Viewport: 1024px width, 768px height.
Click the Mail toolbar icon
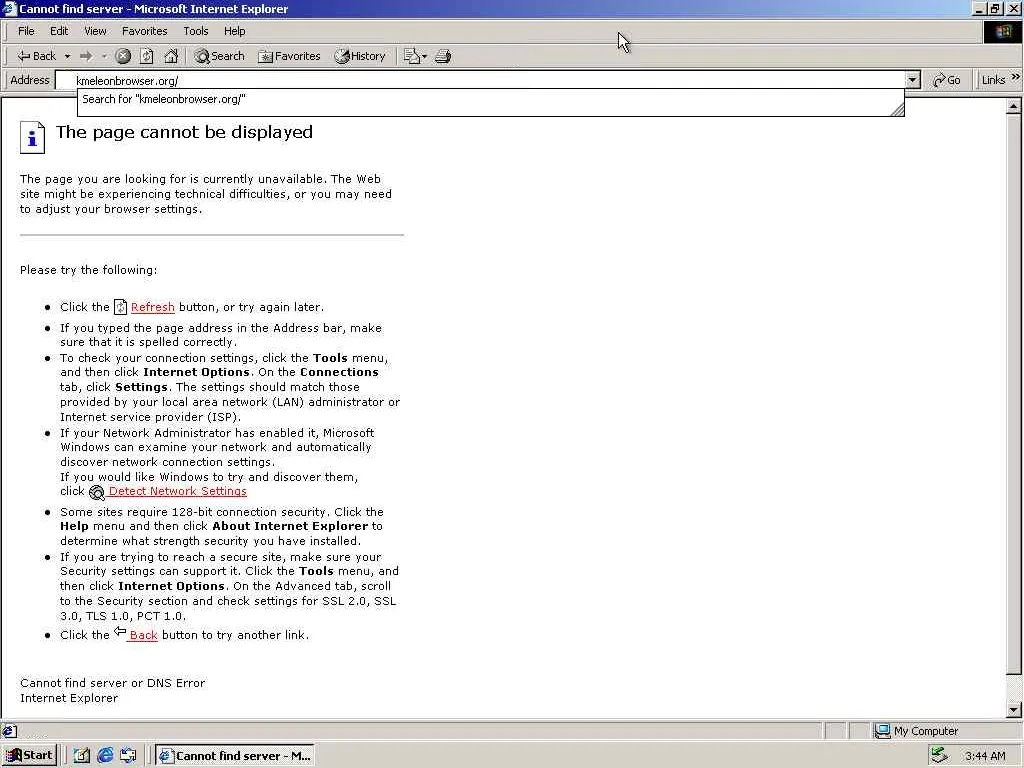[411, 56]
